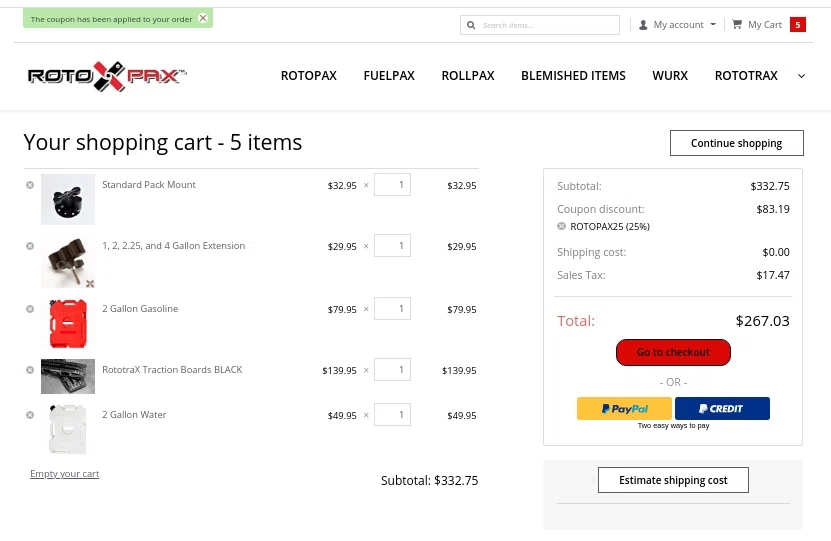Remove the ROTOPAX25 coupon
The height and width of the screenshot is (541, 831).
[x=562, y=226]
